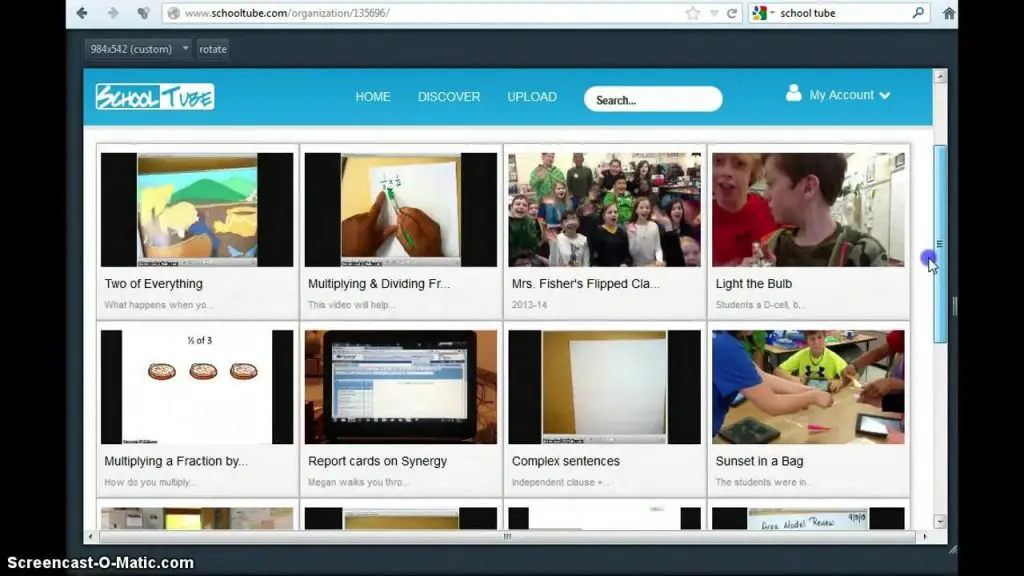Click the vertical scrollbar thumb
The height and width of the screenshot is (576, 1024).
click(940, 244)
